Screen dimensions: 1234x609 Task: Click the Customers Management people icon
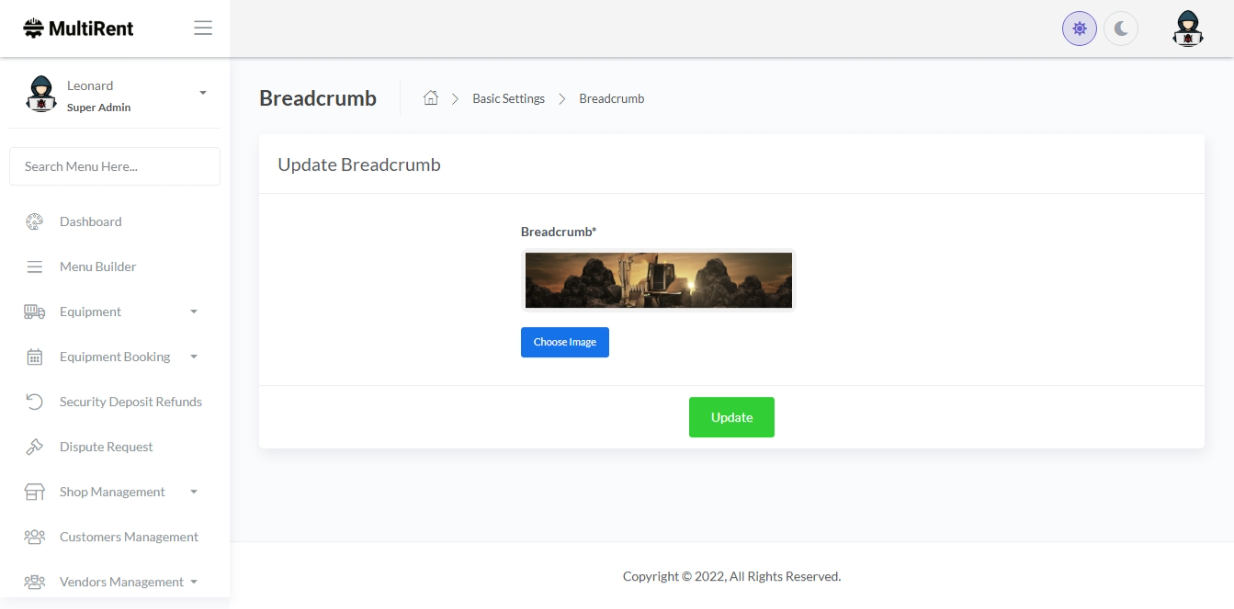click(34, 537)
